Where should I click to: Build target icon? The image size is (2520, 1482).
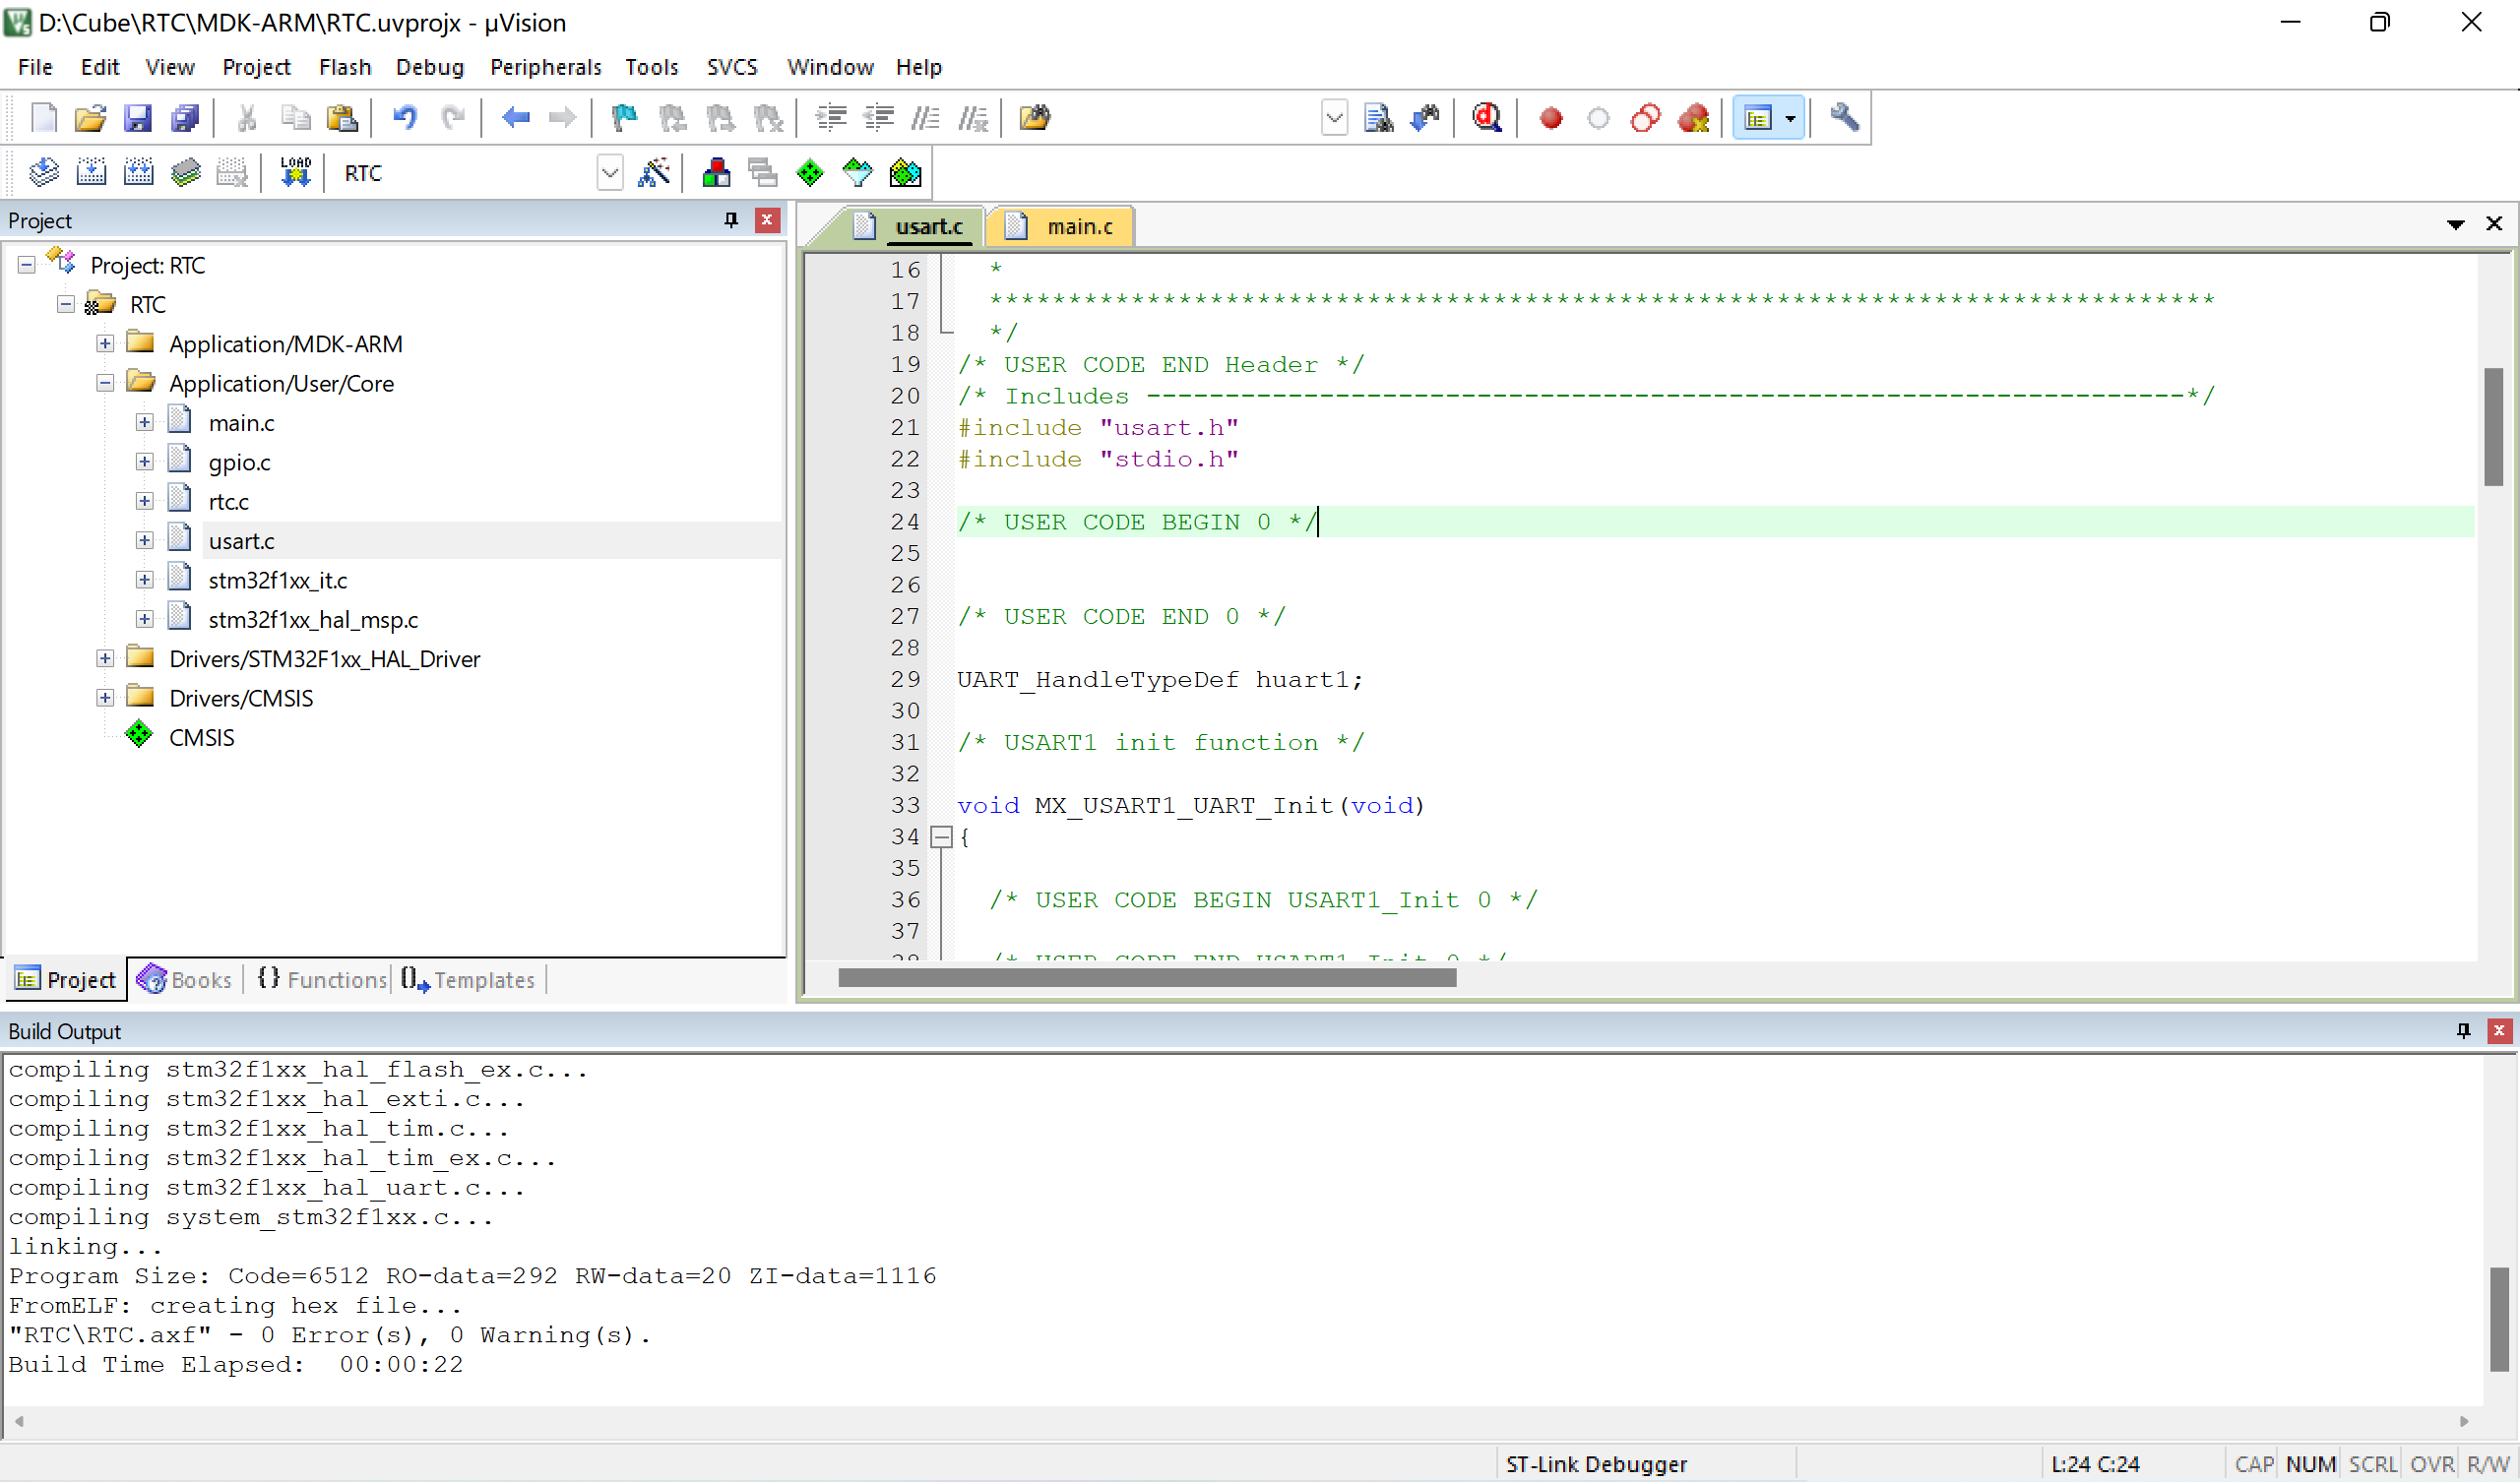click(91, 173)
